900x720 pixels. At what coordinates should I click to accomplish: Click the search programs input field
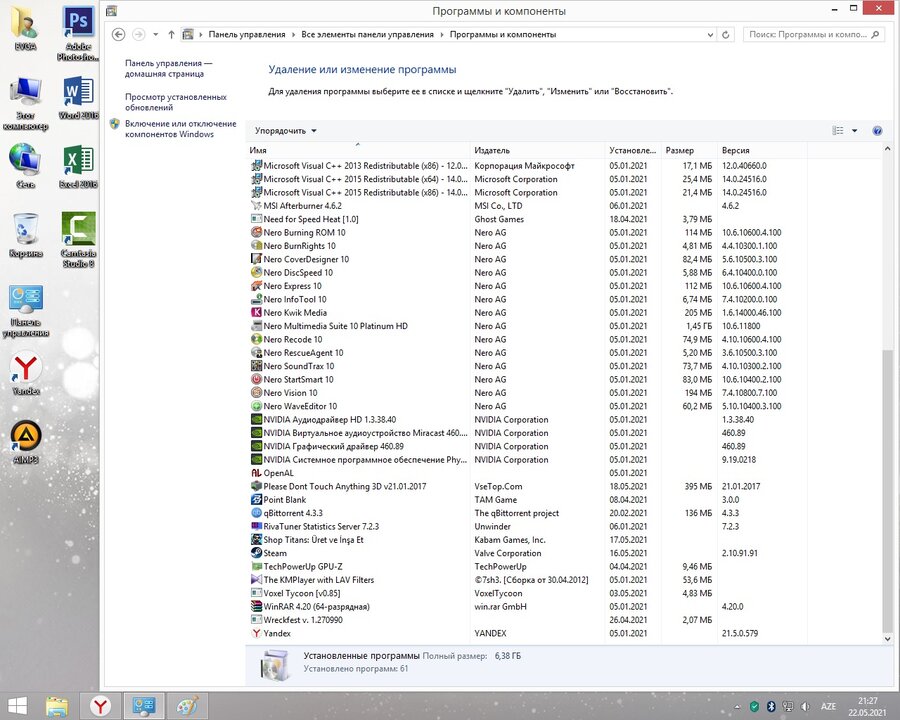click(810, 34)
